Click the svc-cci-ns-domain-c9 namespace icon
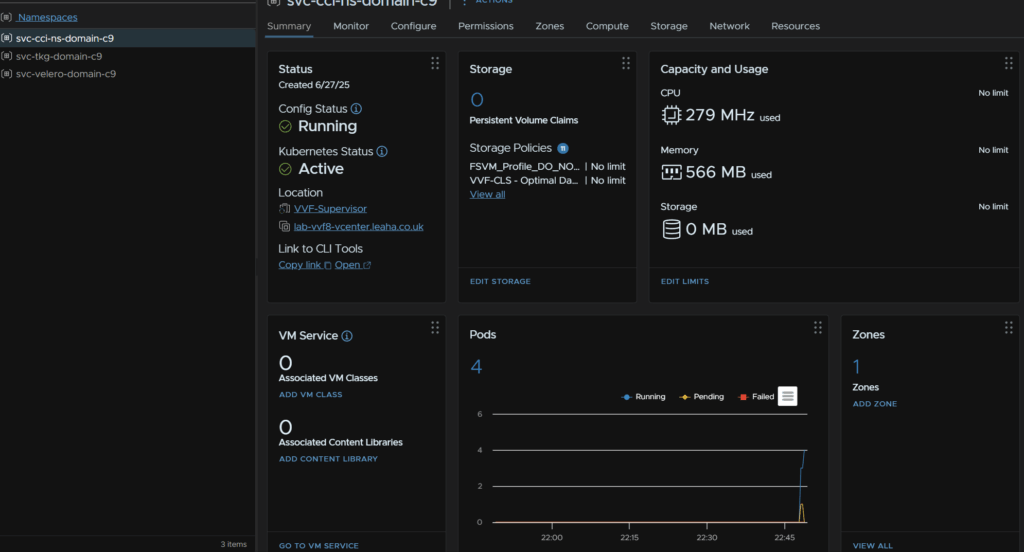 pyautogui.click(x=7, y=38)
